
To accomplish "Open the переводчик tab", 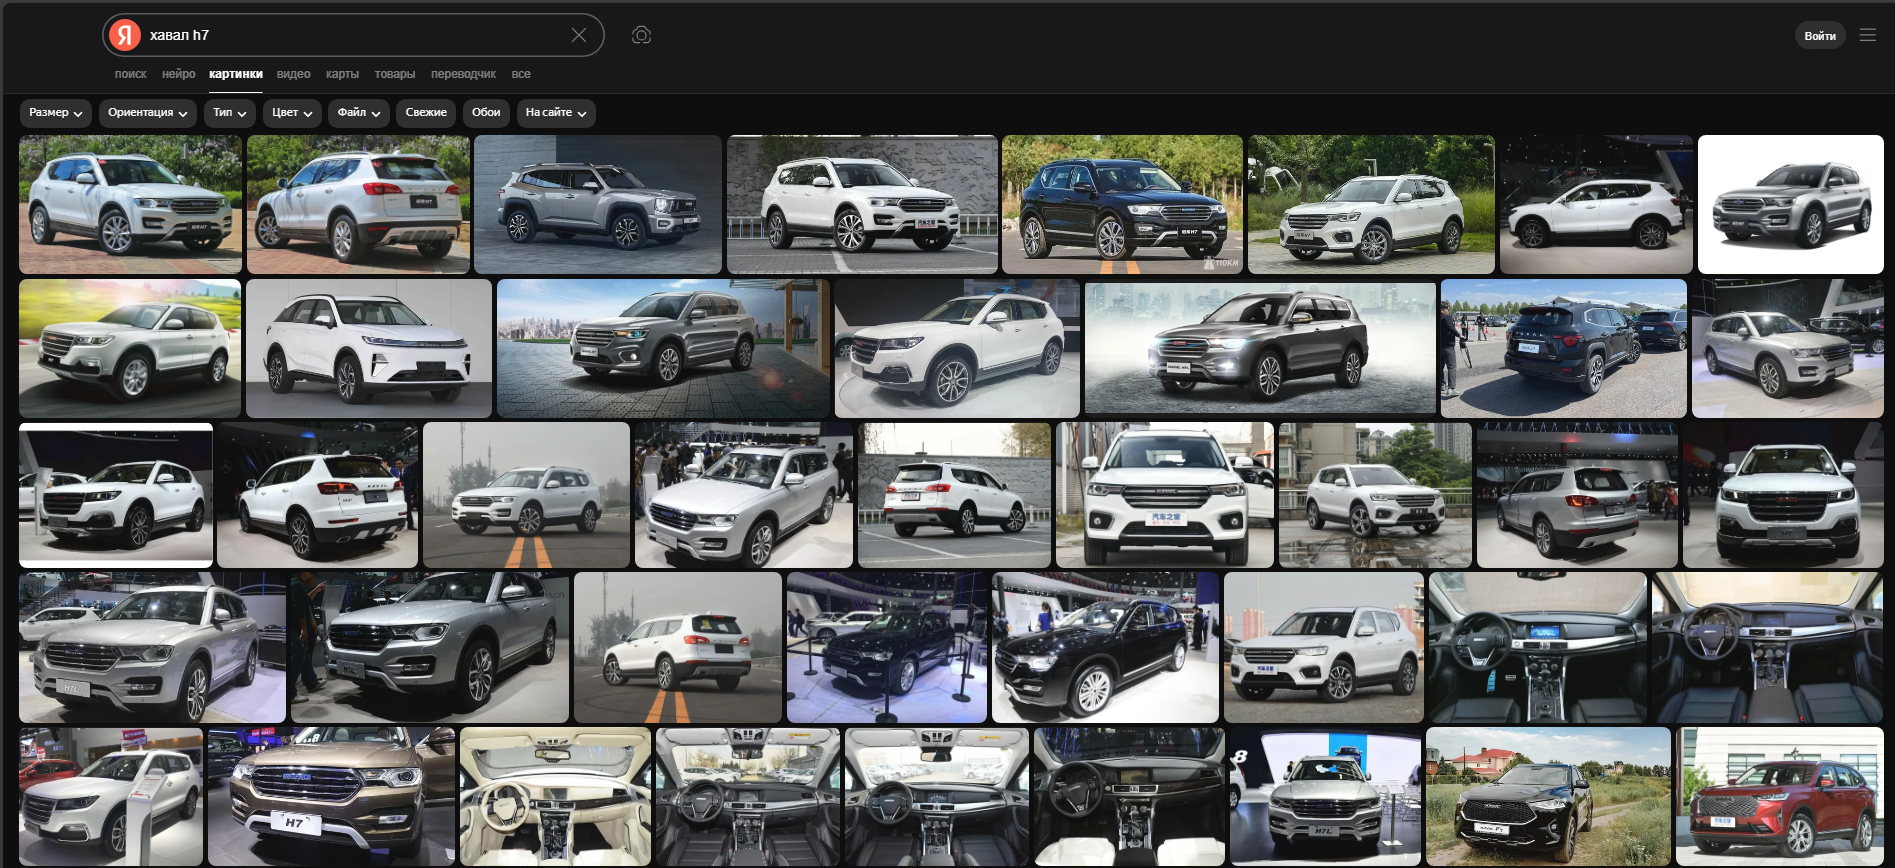I will 463,74.
